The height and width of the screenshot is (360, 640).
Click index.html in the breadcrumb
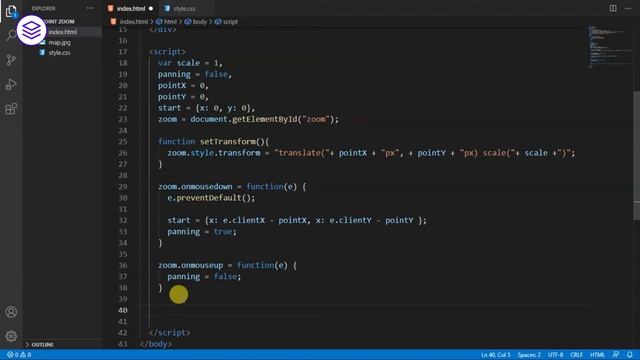[133, 22]
